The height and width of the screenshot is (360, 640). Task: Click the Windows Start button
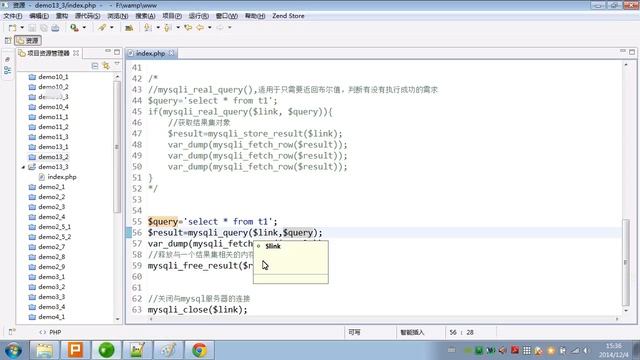pyautogui.click(x=13, y=350)
